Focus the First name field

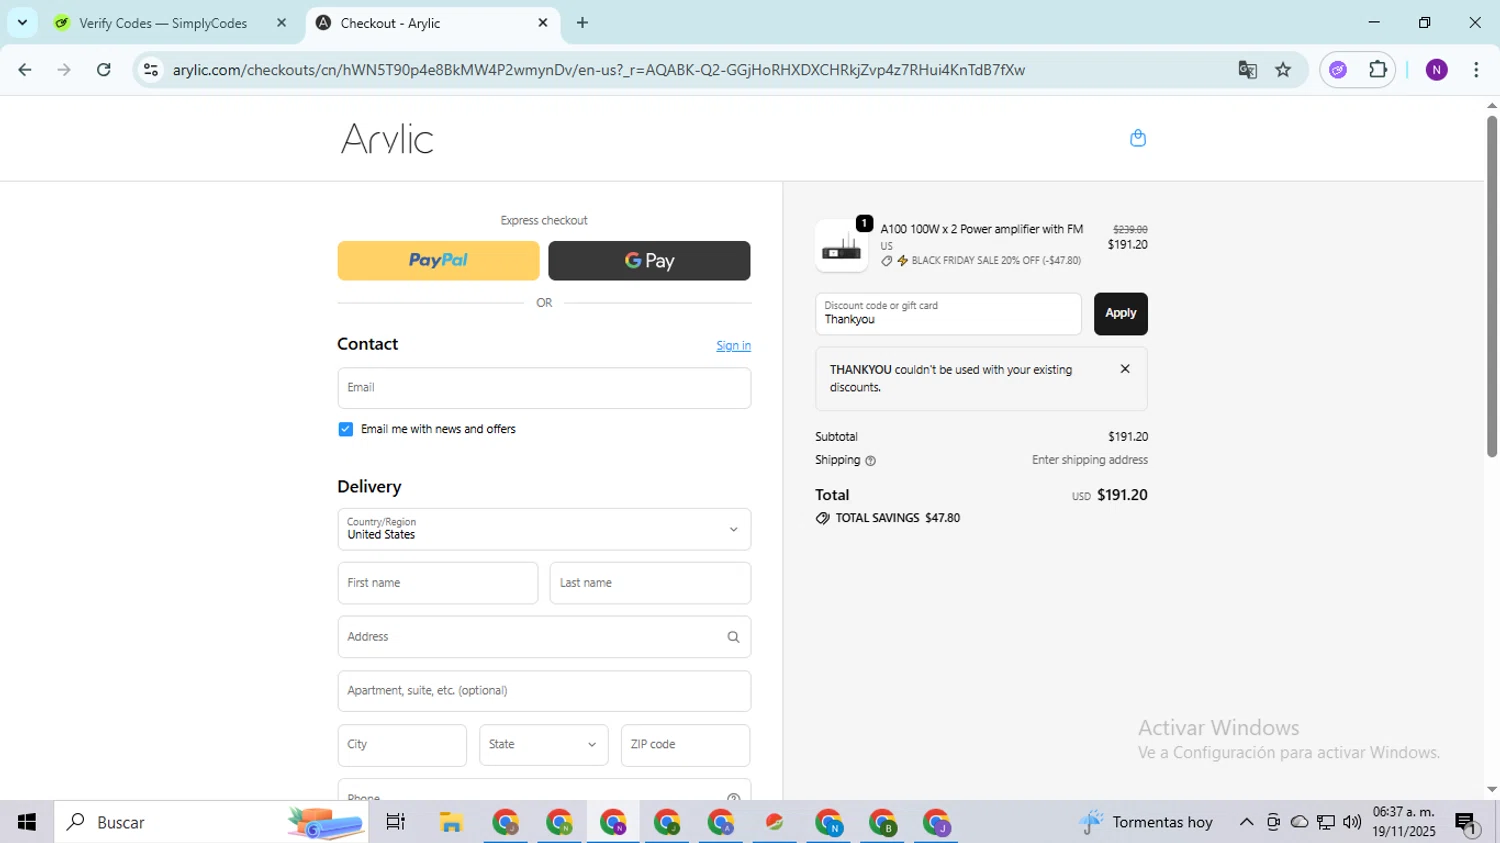(x=438, y=583)
